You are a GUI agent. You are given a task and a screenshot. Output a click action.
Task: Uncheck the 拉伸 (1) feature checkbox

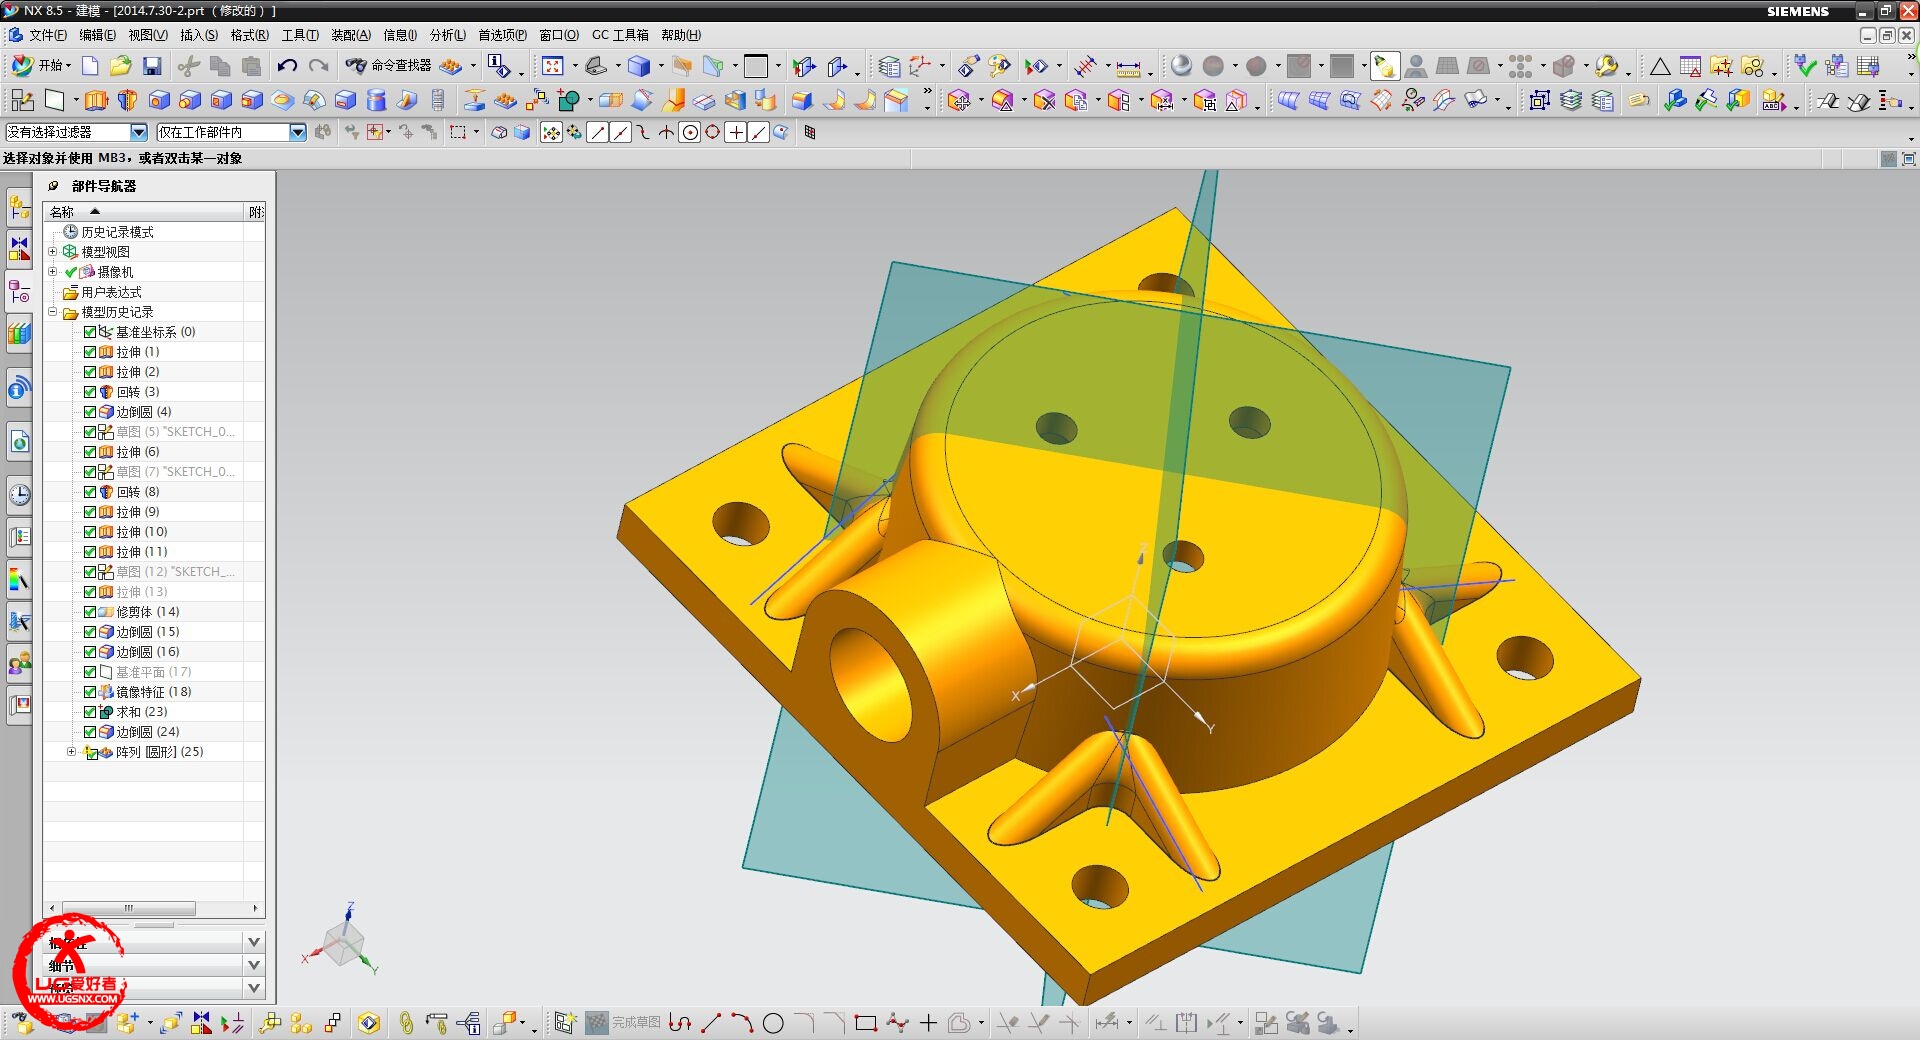[90, 352]
